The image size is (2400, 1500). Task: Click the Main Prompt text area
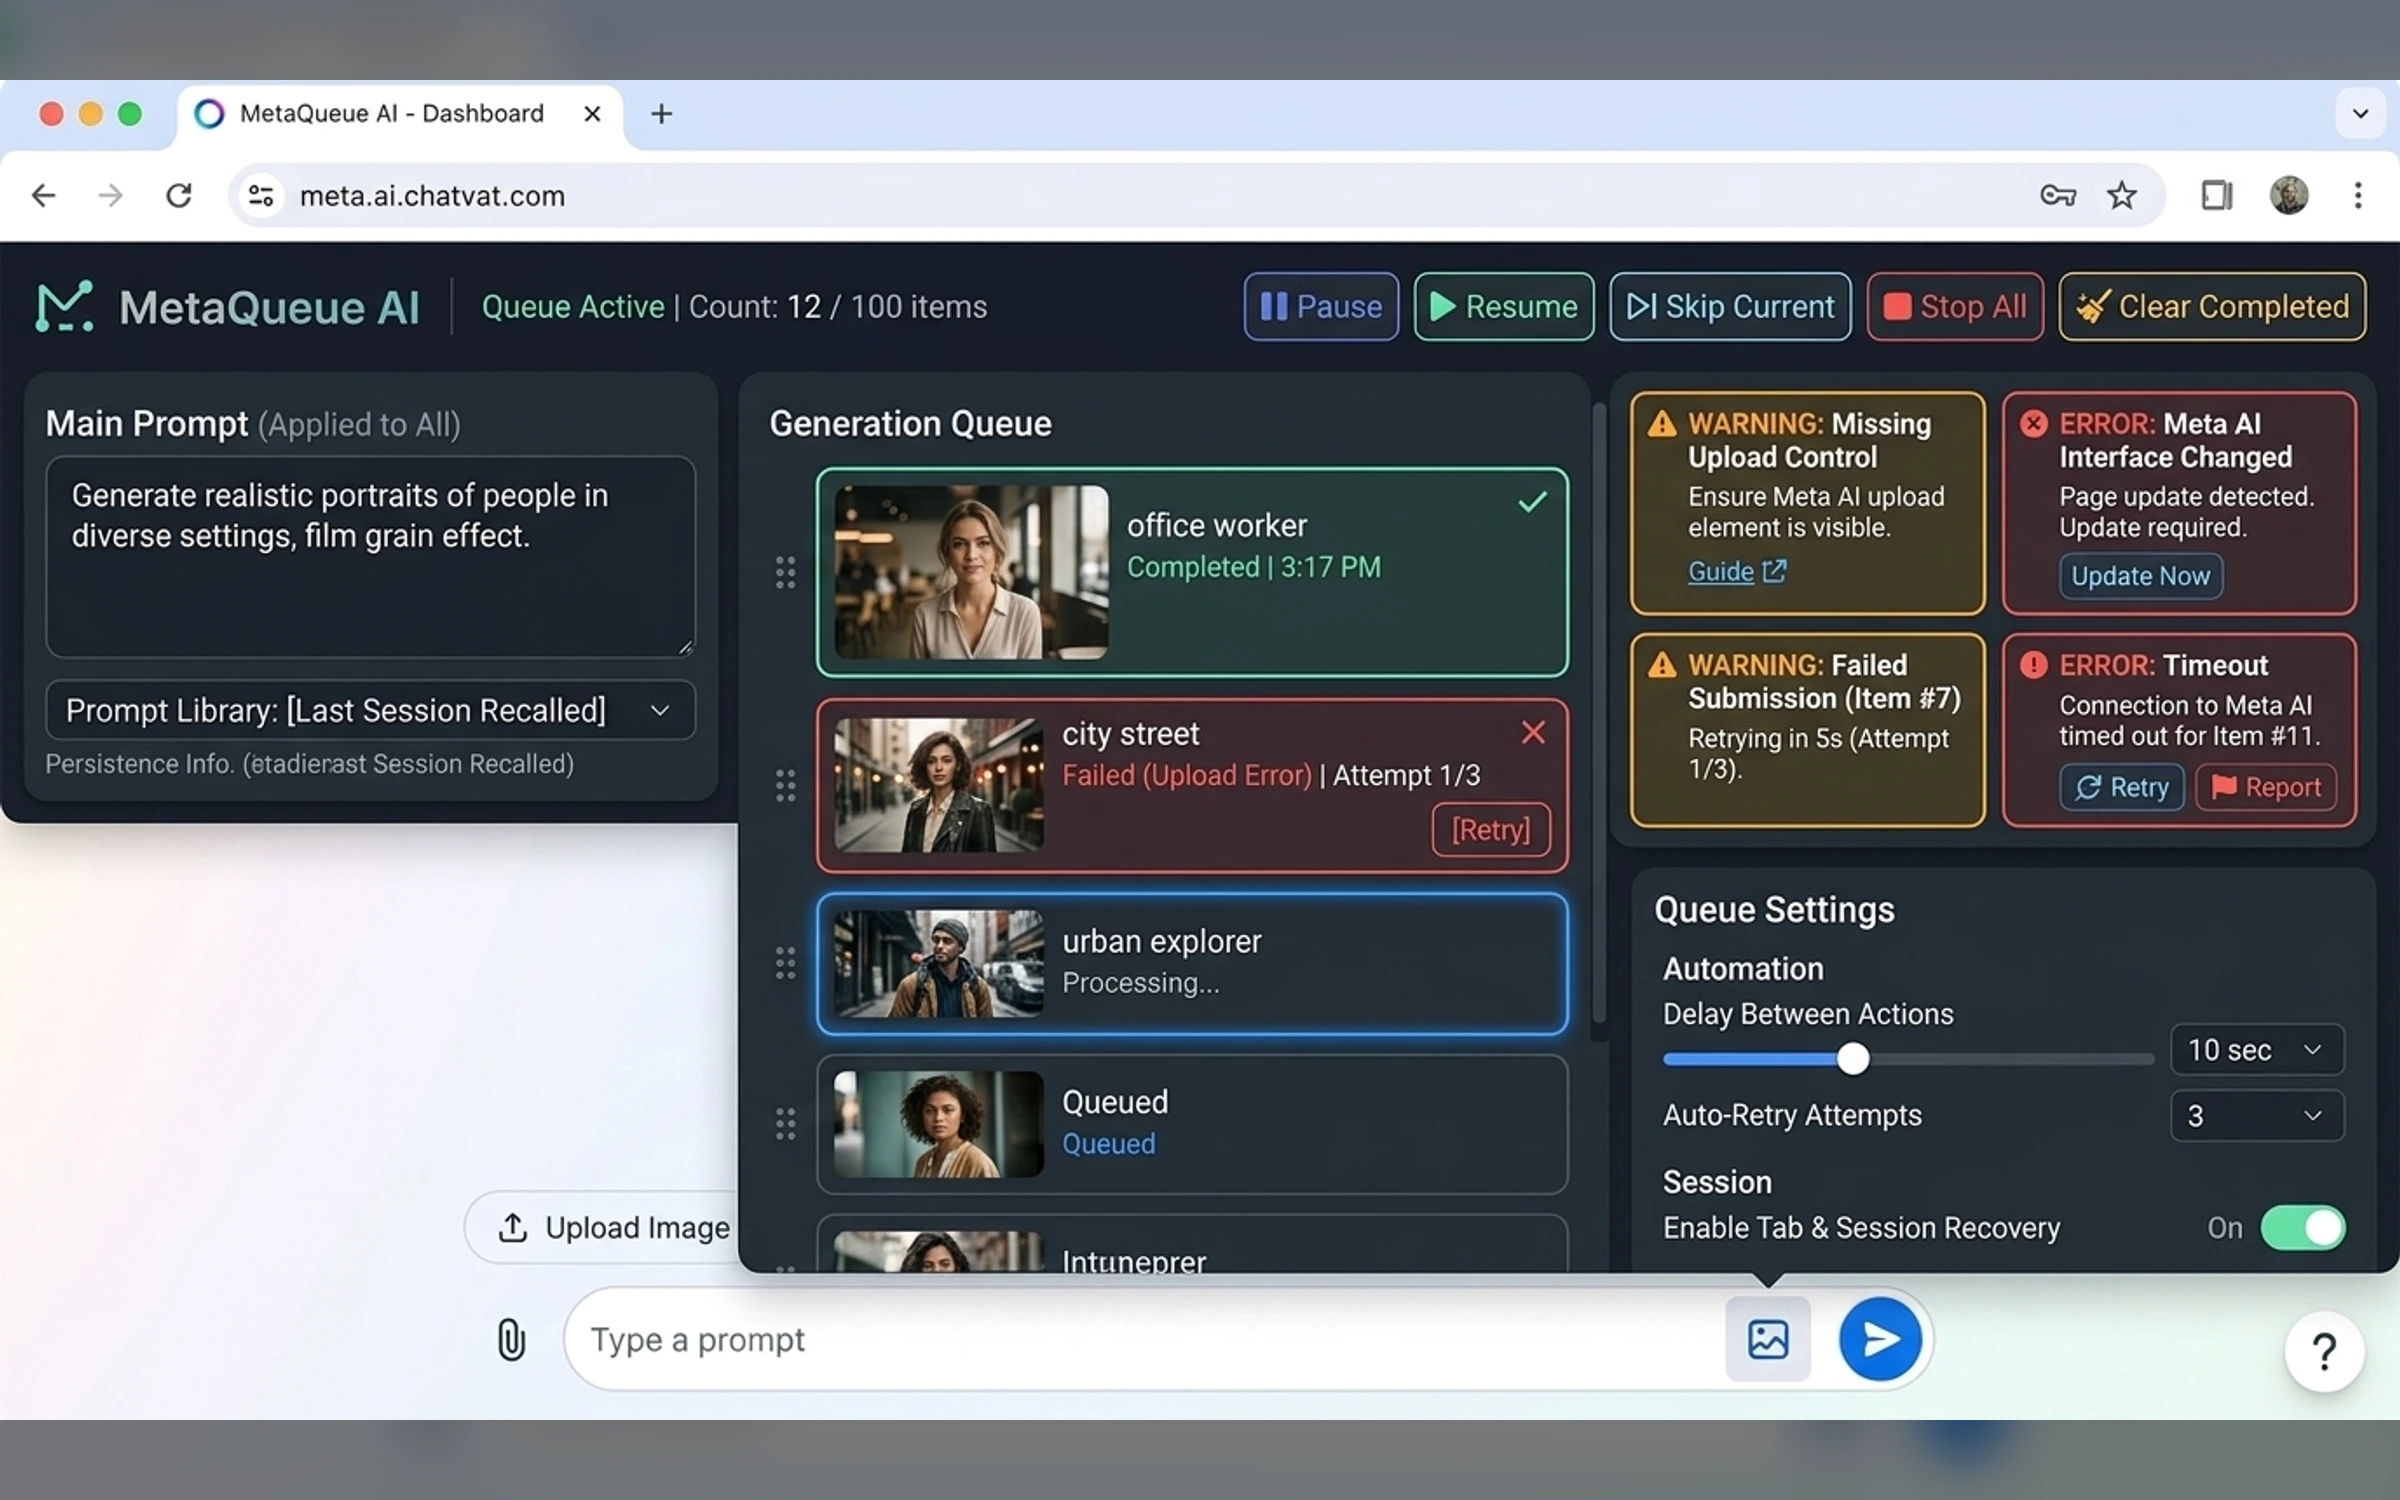click(x=370, y=557)
